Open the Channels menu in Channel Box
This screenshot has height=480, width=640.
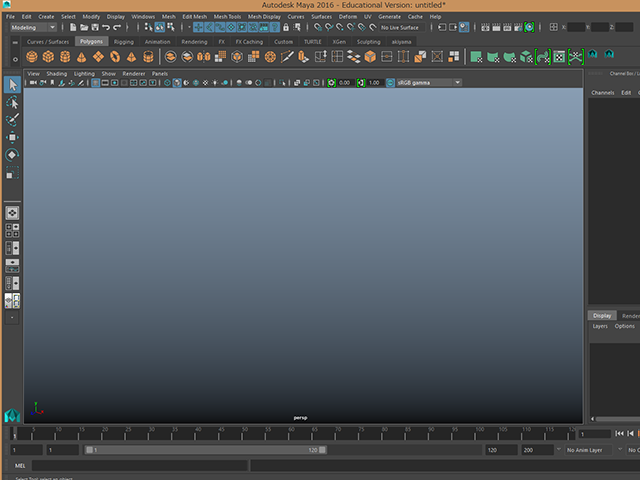(x=602, y=93)
